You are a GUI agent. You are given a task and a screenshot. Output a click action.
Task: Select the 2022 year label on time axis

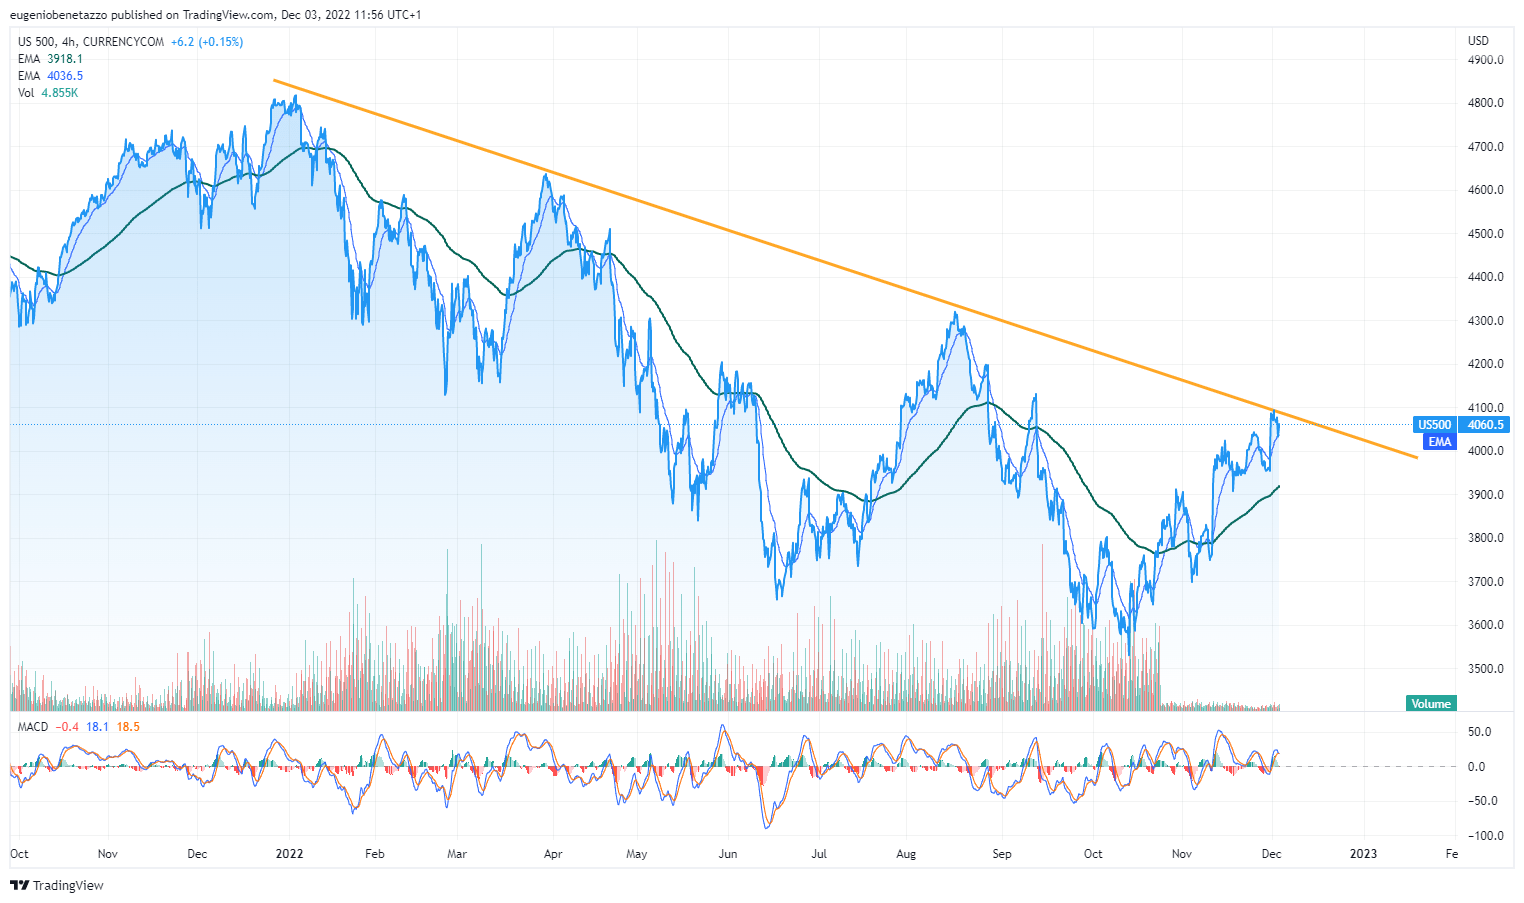pyautogui.click(x=289, y=854)
